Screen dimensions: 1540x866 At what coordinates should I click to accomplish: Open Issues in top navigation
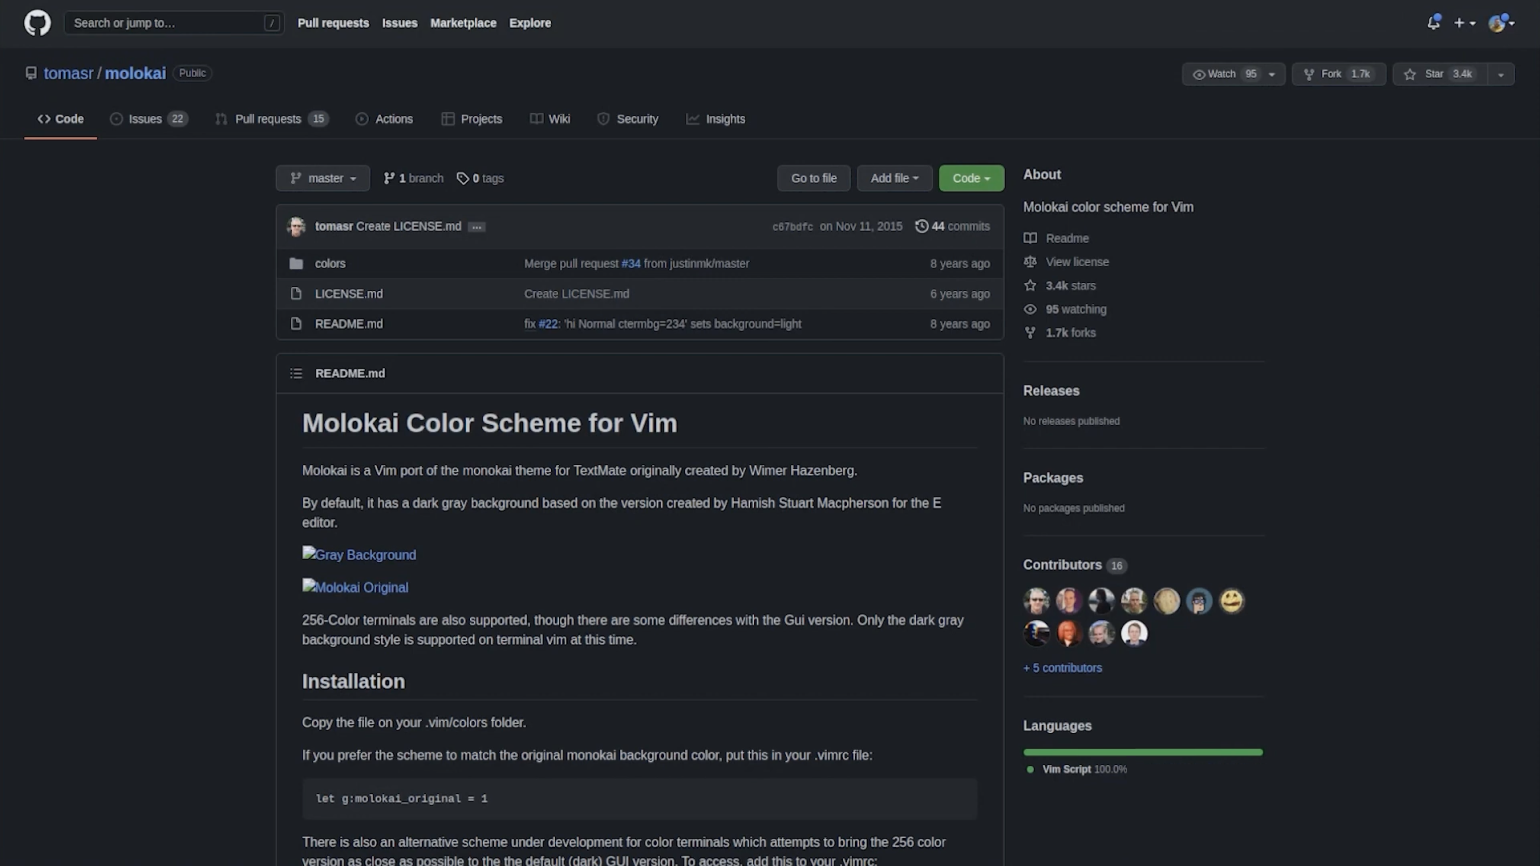point(399,23)
